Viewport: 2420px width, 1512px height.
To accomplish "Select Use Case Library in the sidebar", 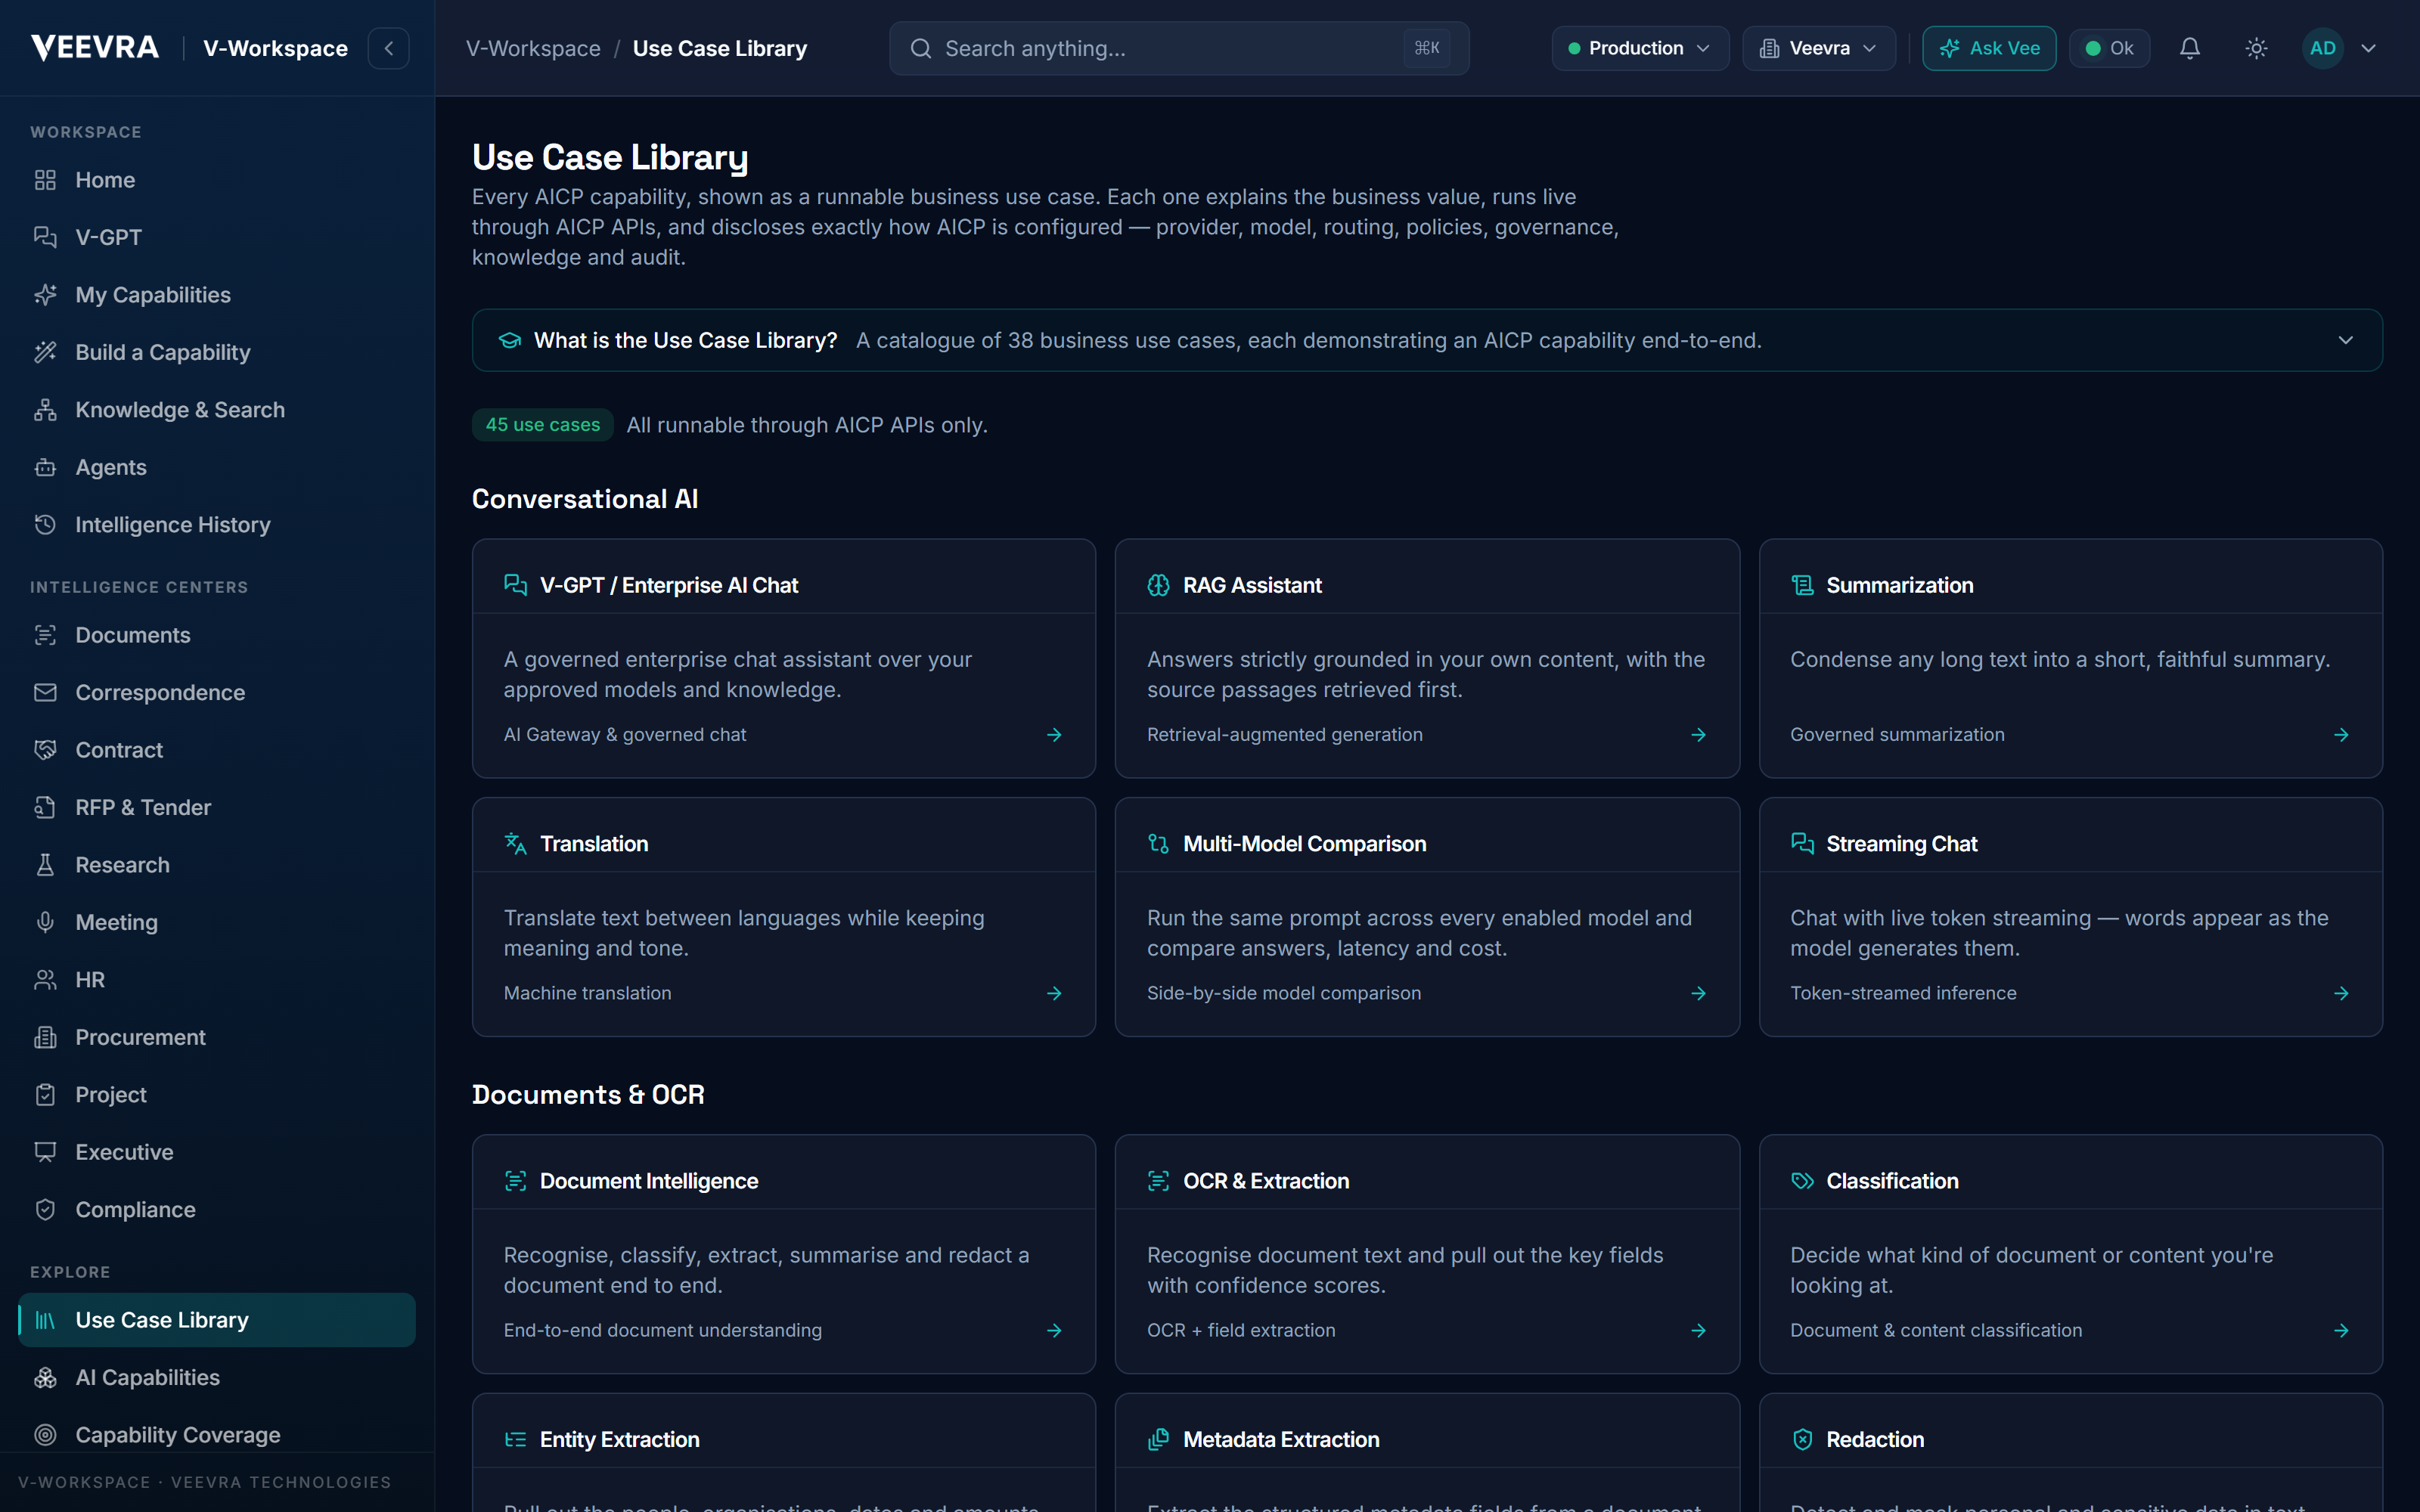I will pyautogui.click(x=216, y=1320).
